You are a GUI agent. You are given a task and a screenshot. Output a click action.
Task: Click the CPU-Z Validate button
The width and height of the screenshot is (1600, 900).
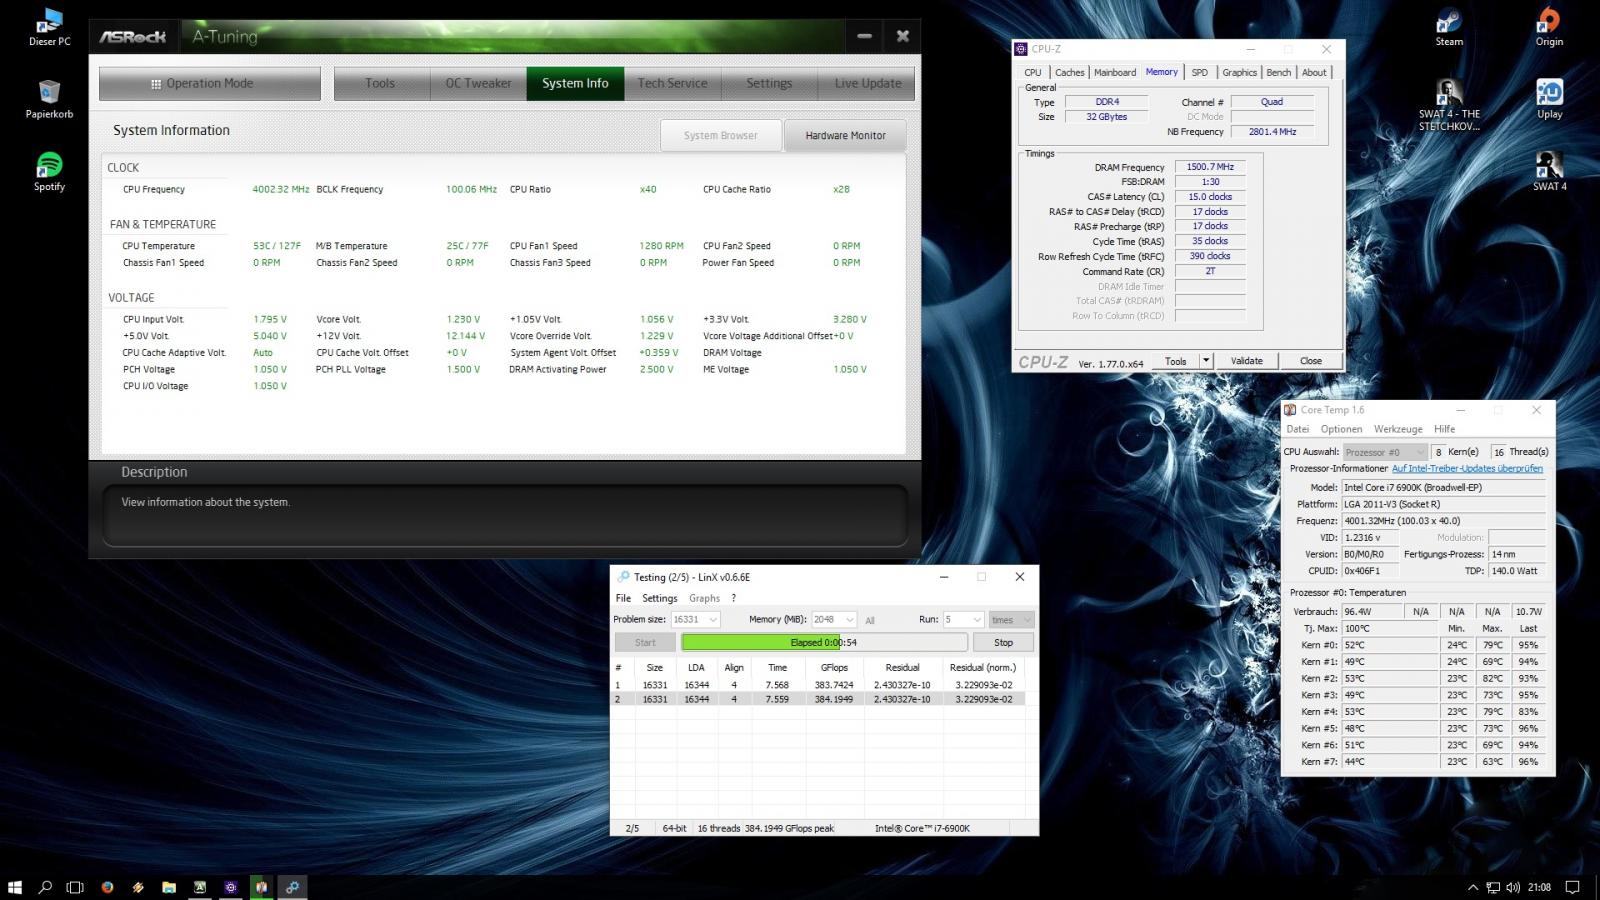(1246, 361)
